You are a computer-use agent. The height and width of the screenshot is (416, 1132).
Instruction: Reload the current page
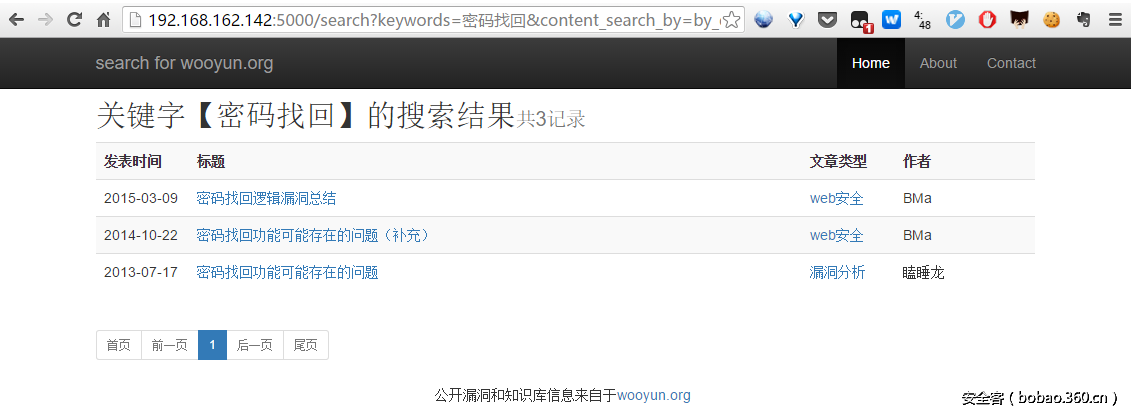pos(74,20)
